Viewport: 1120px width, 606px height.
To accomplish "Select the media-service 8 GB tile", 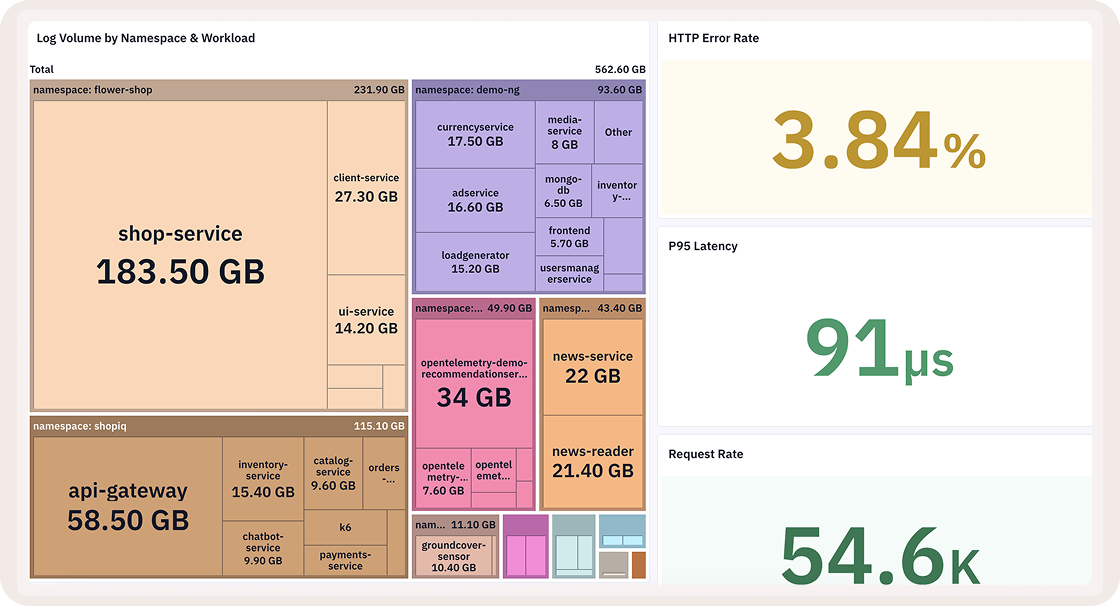I will (x=564, y=132).
